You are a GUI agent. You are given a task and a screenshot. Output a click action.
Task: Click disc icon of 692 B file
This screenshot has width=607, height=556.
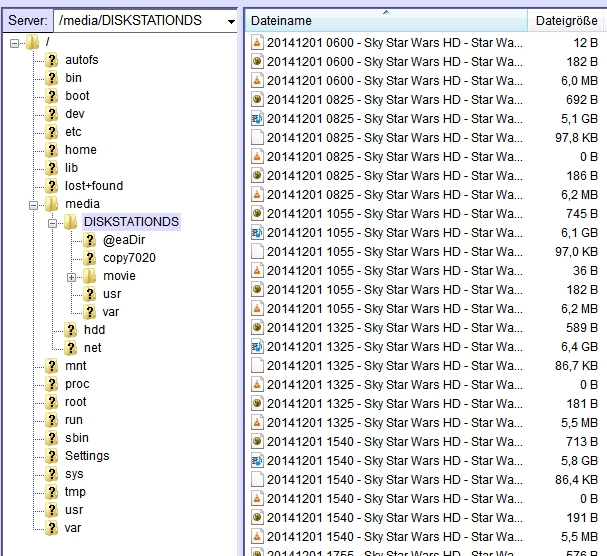pyautogui.click(x=257, y=100)
